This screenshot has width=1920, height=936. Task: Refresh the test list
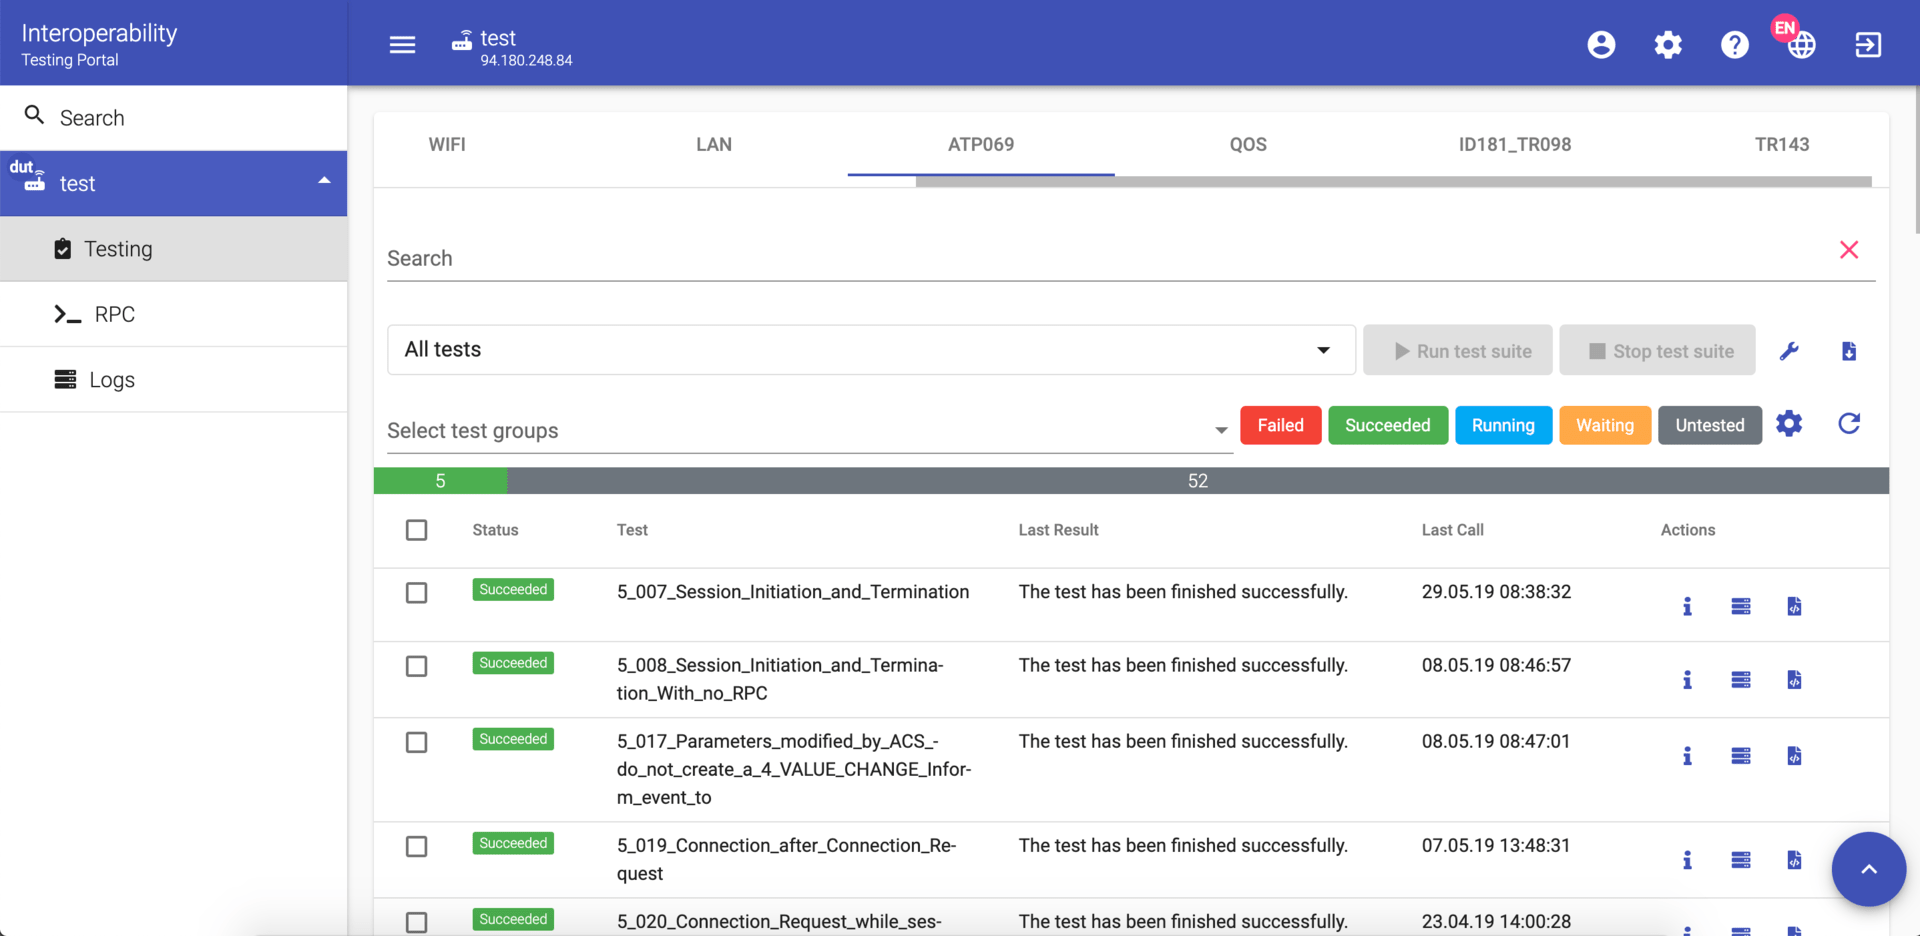tap(1849, 424)
